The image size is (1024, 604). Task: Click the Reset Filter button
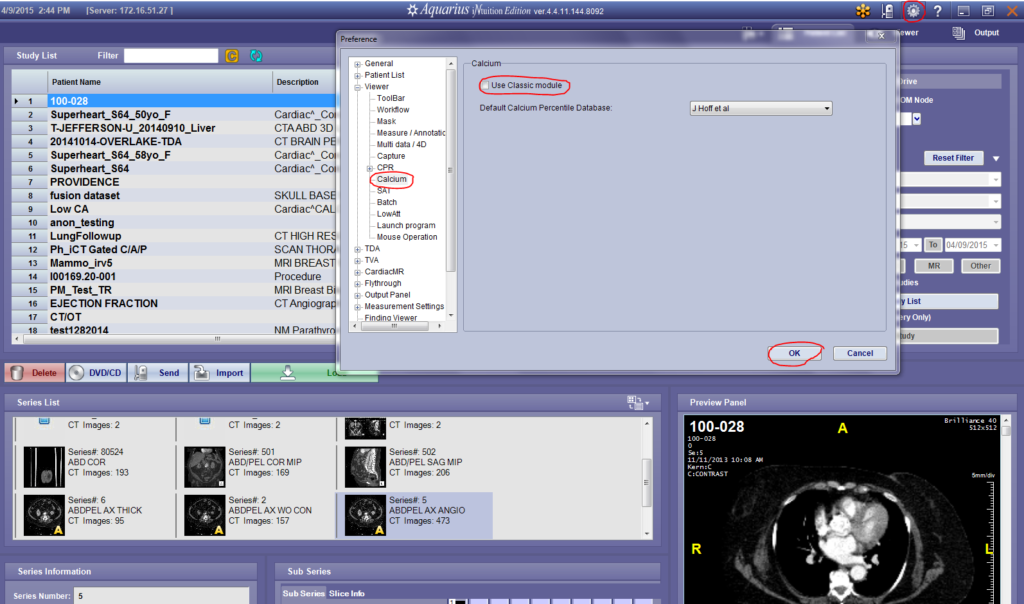pos(953,158)
